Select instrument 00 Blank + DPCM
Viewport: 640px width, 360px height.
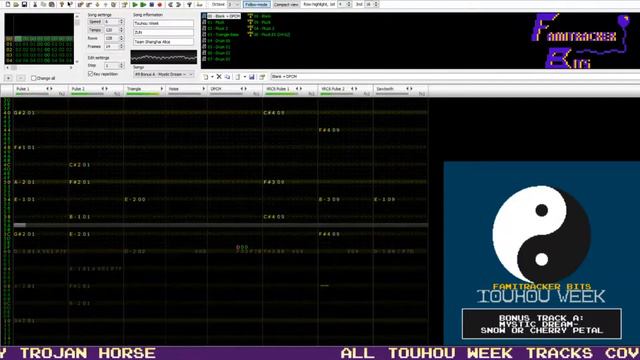click(x=224, y=16)
